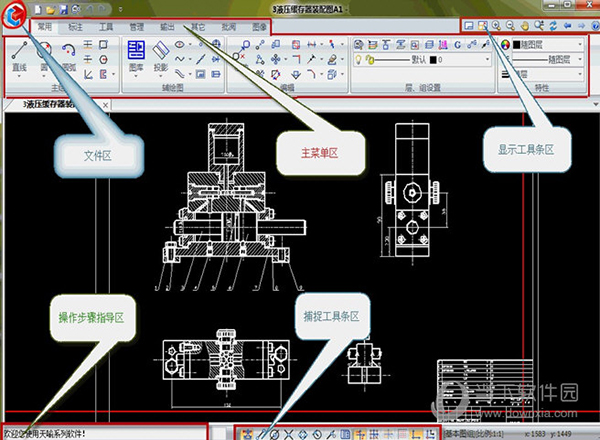This screenshot has height=440, width=600.
Task: Click the zoom out magnifier icon
Action: (x=511, y=24)
